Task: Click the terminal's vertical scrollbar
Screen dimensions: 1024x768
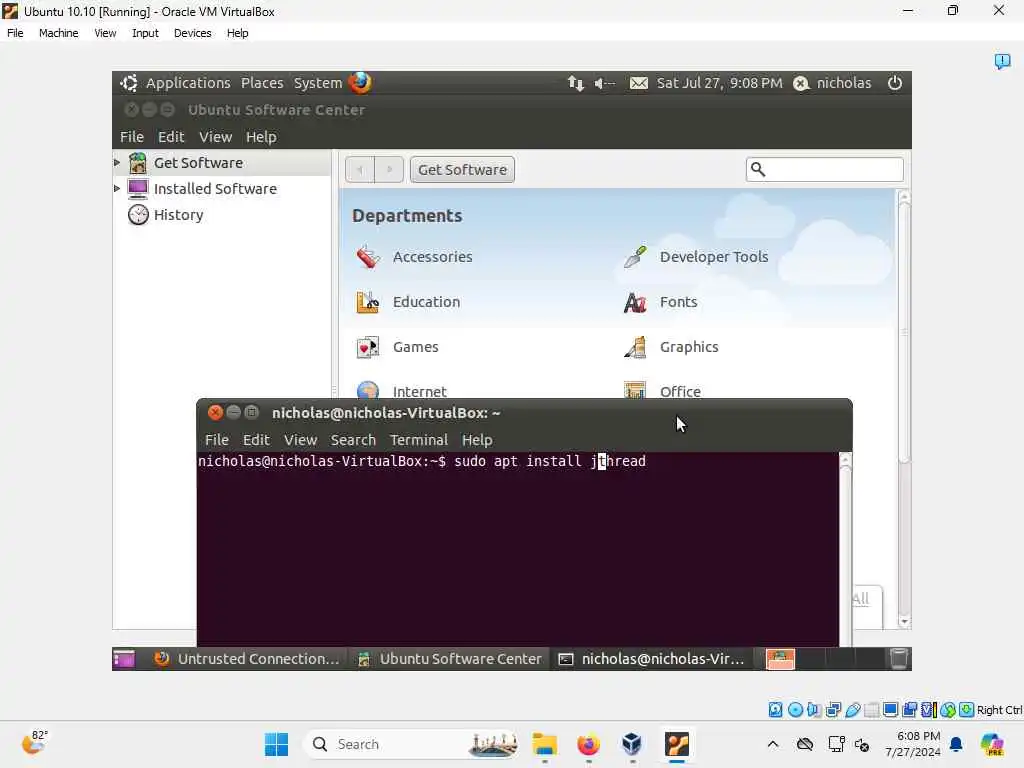Action: point(845,549)
